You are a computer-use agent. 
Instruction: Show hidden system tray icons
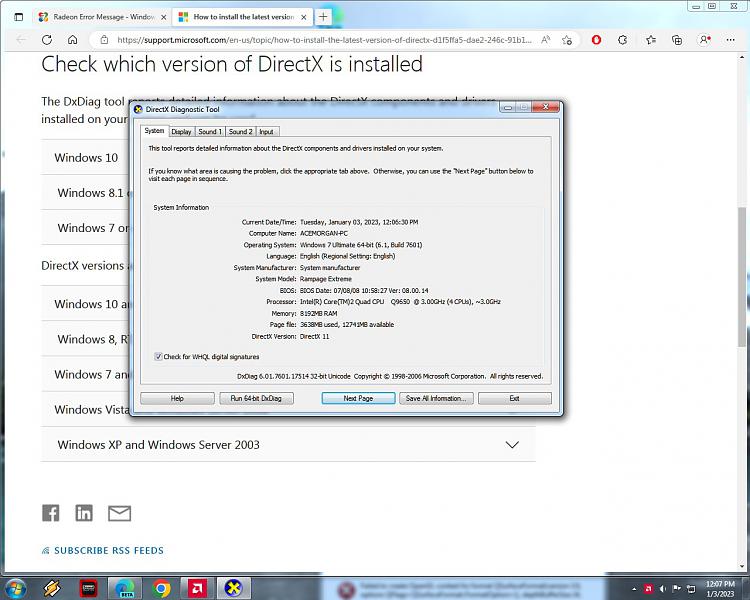pos(634,589)
